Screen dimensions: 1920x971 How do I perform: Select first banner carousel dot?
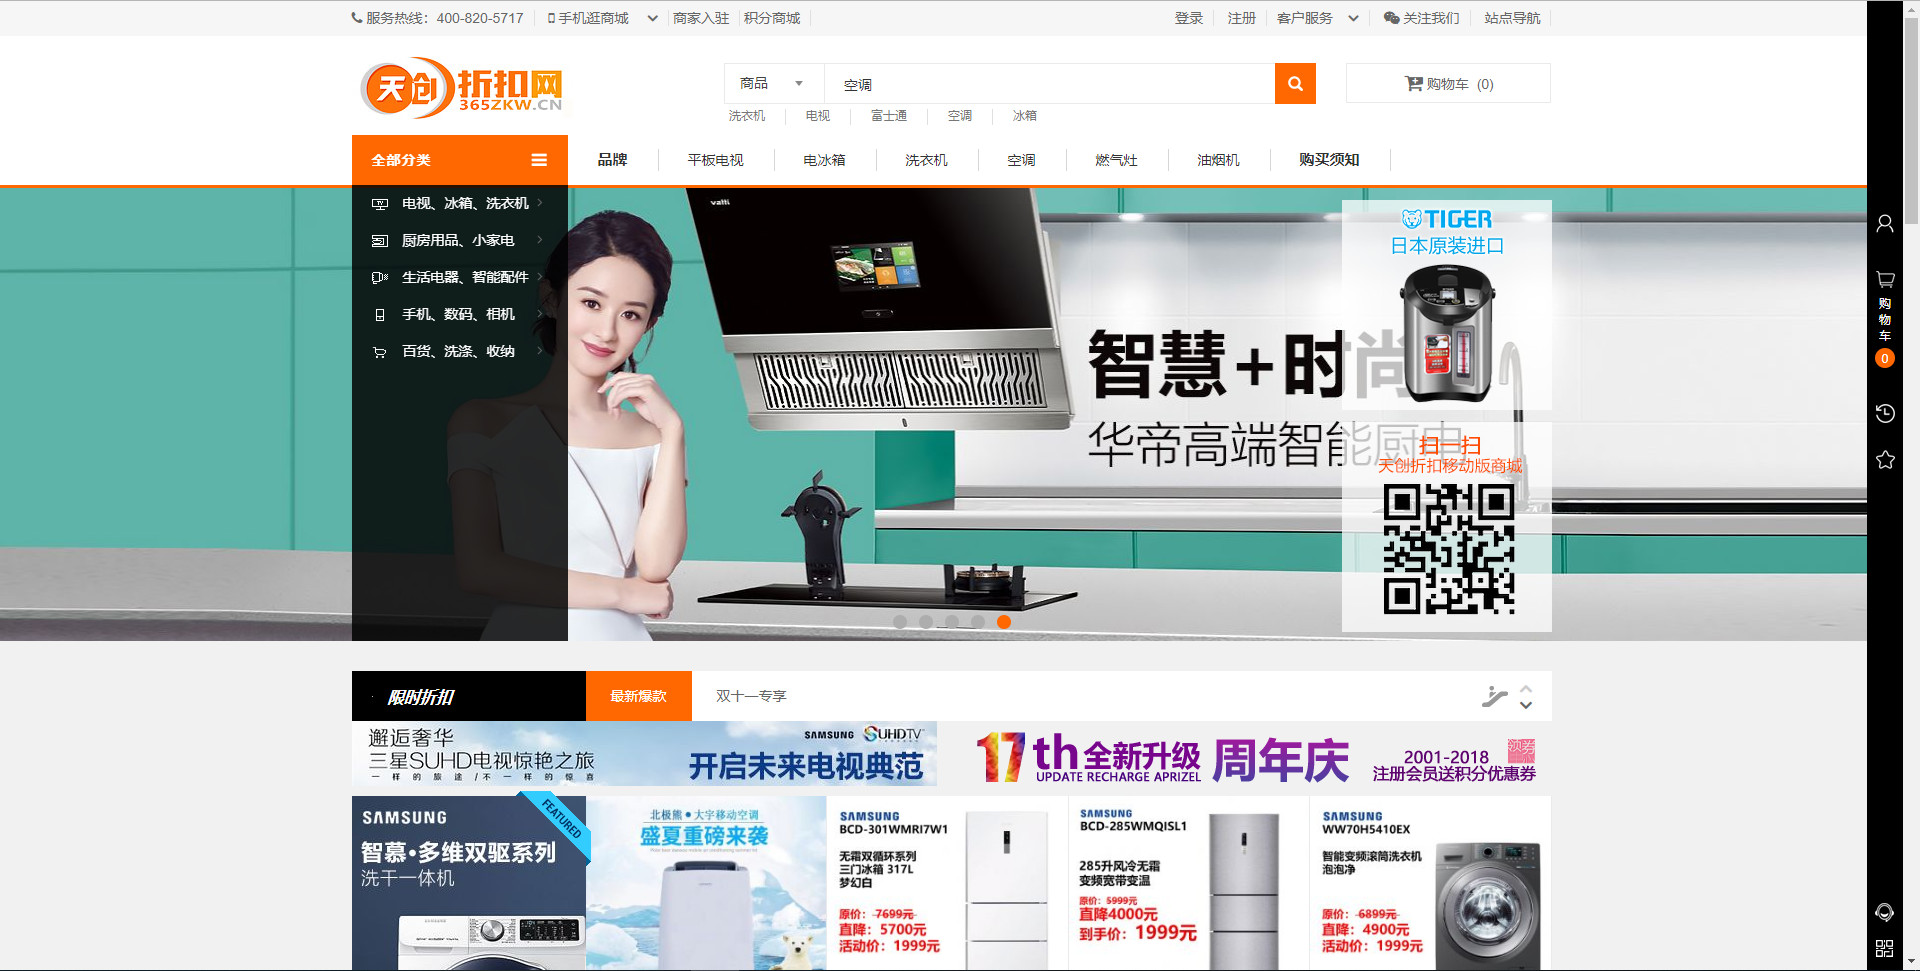click(x=900, y=622)
